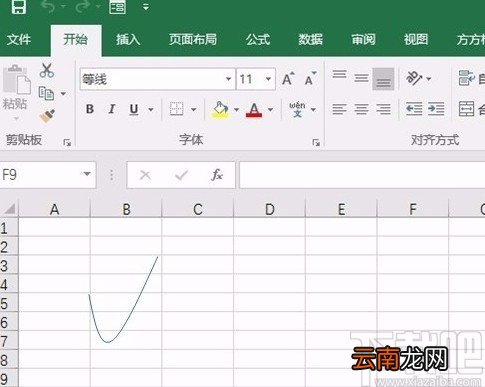The height and width of the screenshot is (387, 485).
Task: Select all cells with corner triangle
Action: [9, 209]
